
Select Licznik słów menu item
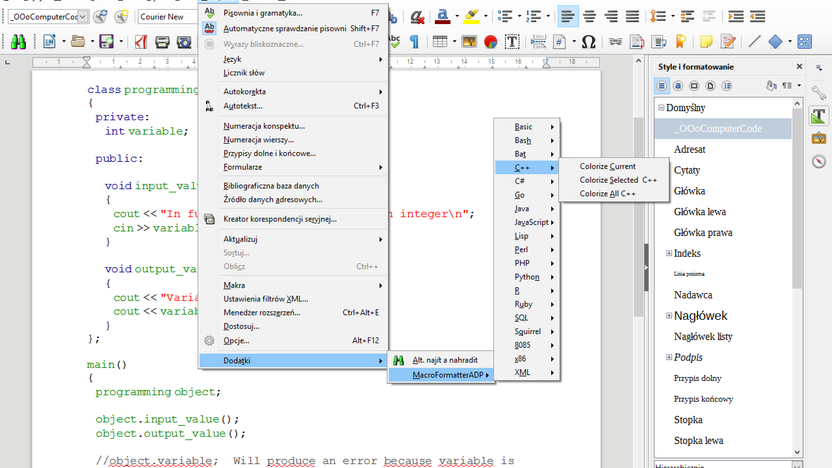point(293,73)
